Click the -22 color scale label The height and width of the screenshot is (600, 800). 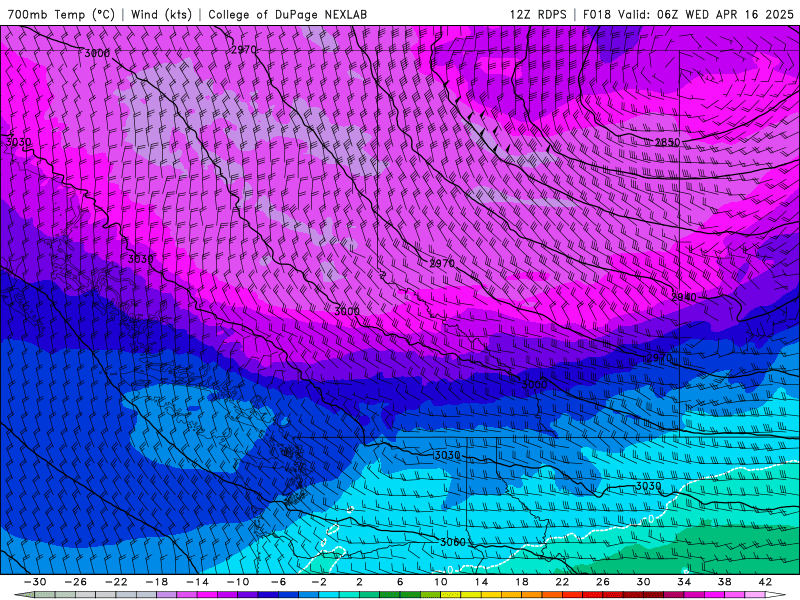click(x=116, y=582)
